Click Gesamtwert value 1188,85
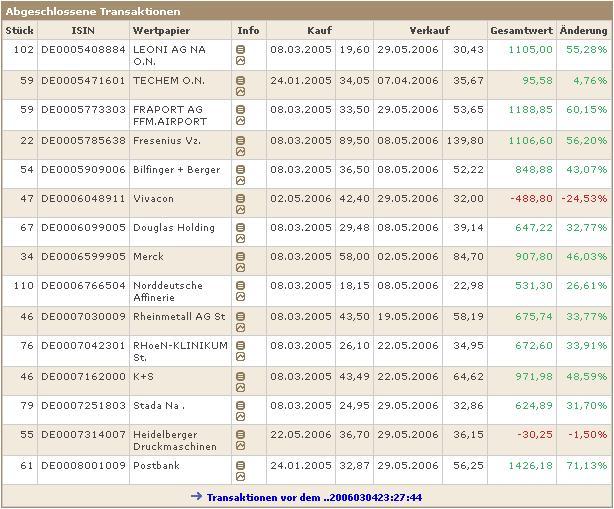The image size is (614, 509). tap(530, 110)
